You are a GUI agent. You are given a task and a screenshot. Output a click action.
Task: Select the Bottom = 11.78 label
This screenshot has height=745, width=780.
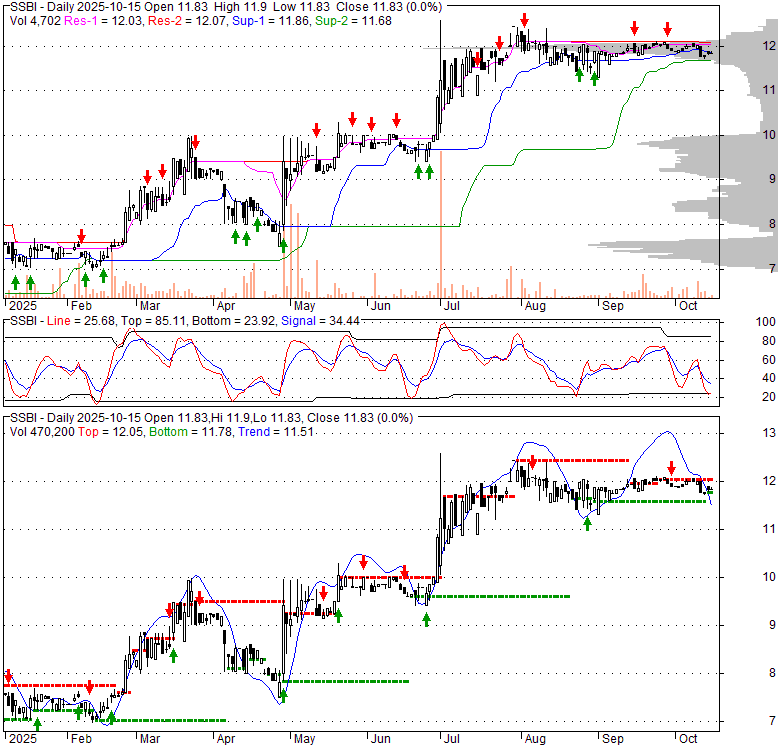tap(191, 432)
